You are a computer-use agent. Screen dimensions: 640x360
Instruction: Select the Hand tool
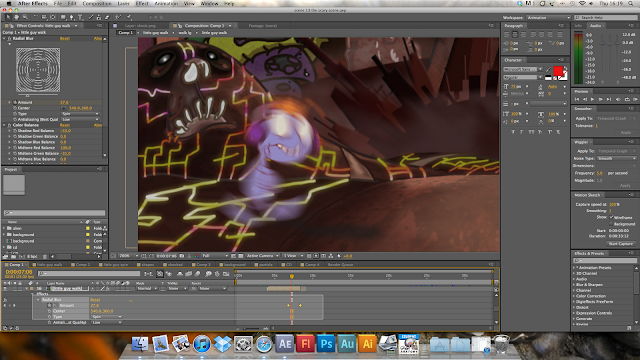16,17
